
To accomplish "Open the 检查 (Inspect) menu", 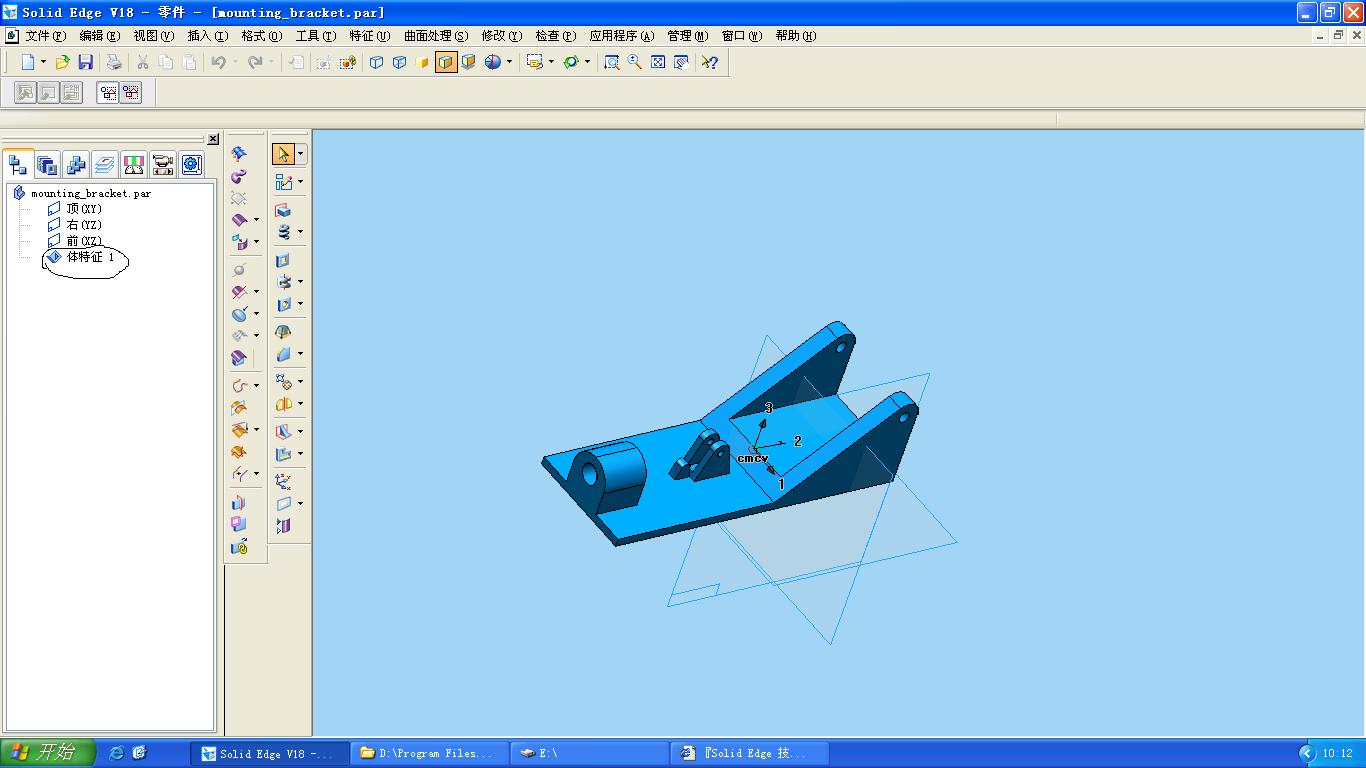I will pyautogui.click(x=555, y=36).
